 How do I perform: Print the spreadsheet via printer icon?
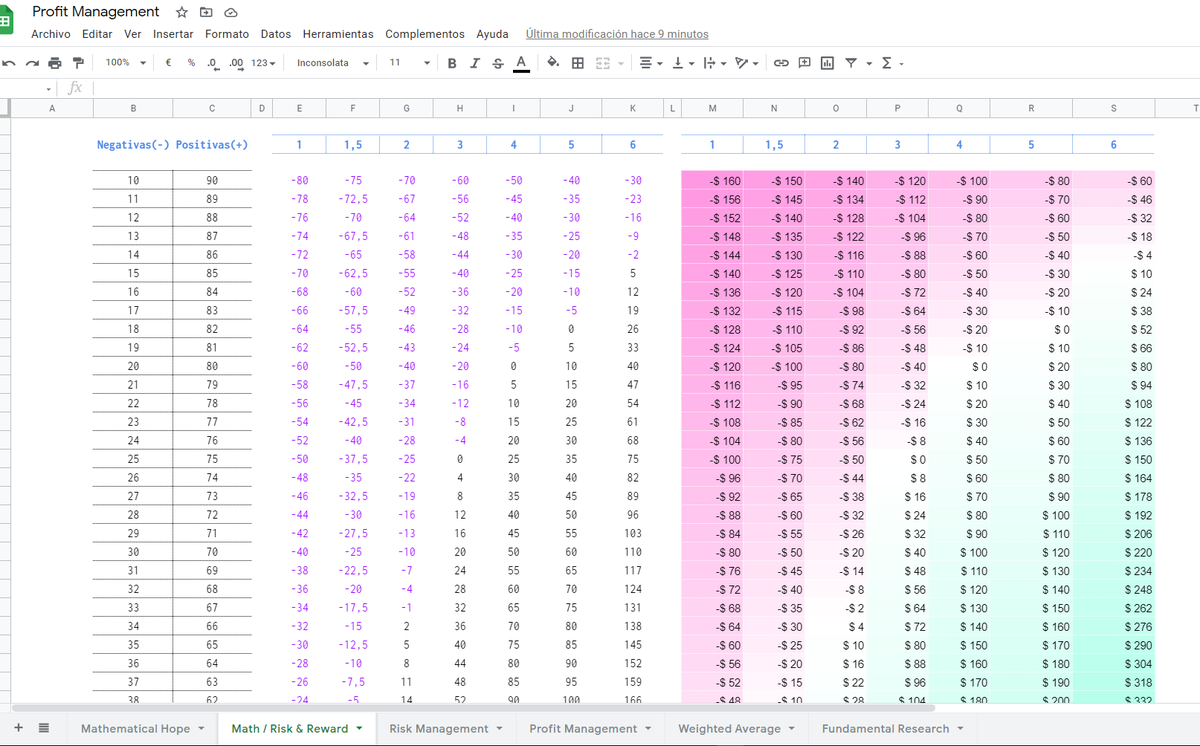55,63
